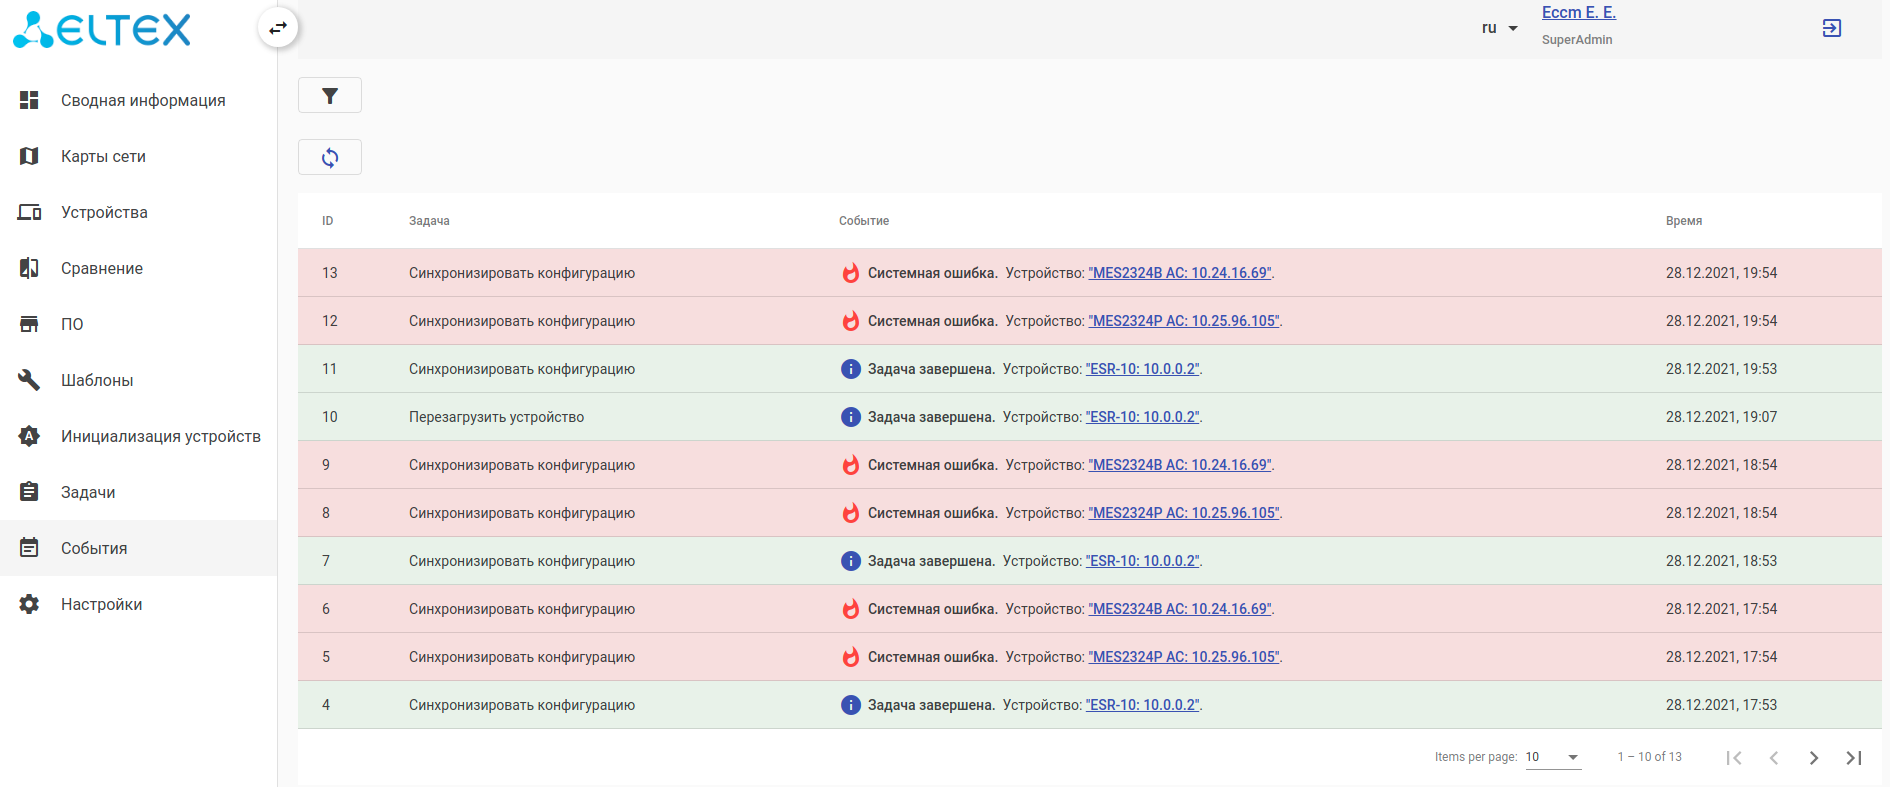This screenshot has width=1890, height=787.
Task: Open Инициализация устройств in sidebar
Action: point(160,436)
